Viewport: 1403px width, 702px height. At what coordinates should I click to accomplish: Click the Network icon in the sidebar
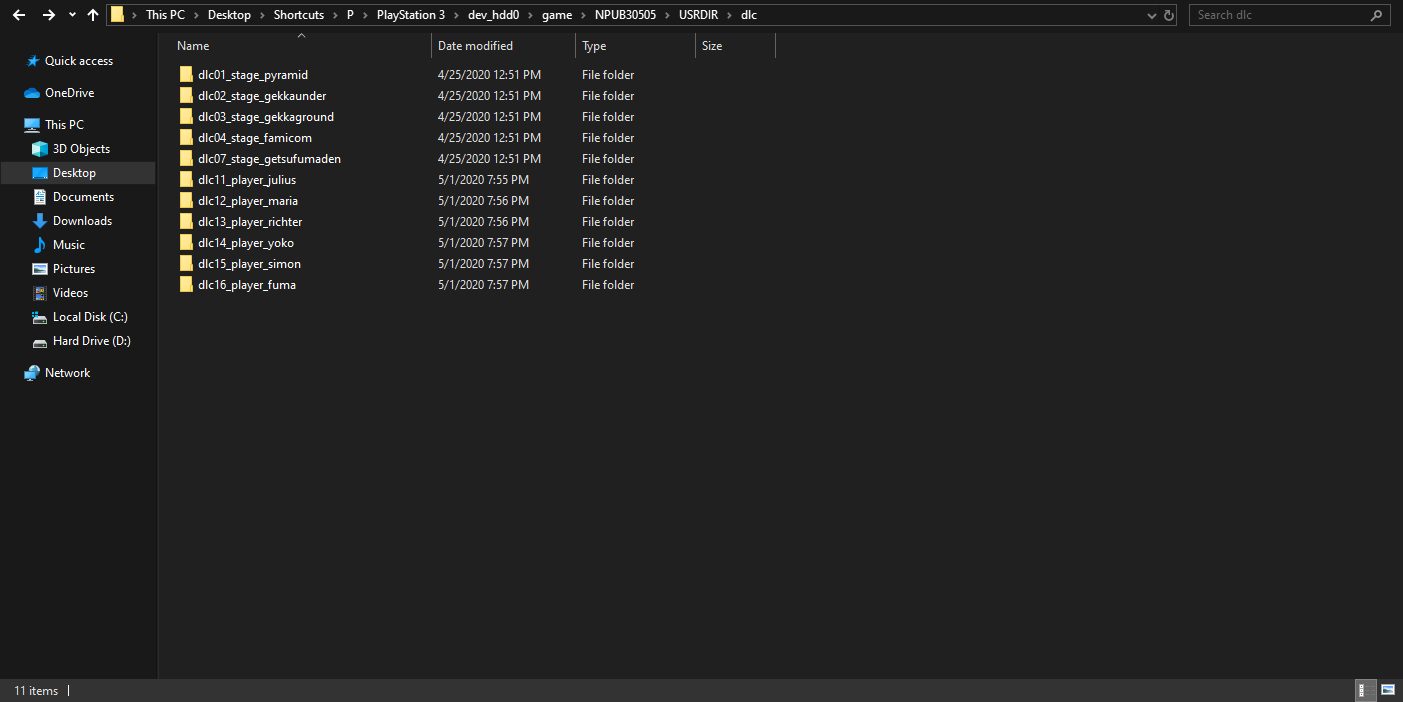point(32,373)
